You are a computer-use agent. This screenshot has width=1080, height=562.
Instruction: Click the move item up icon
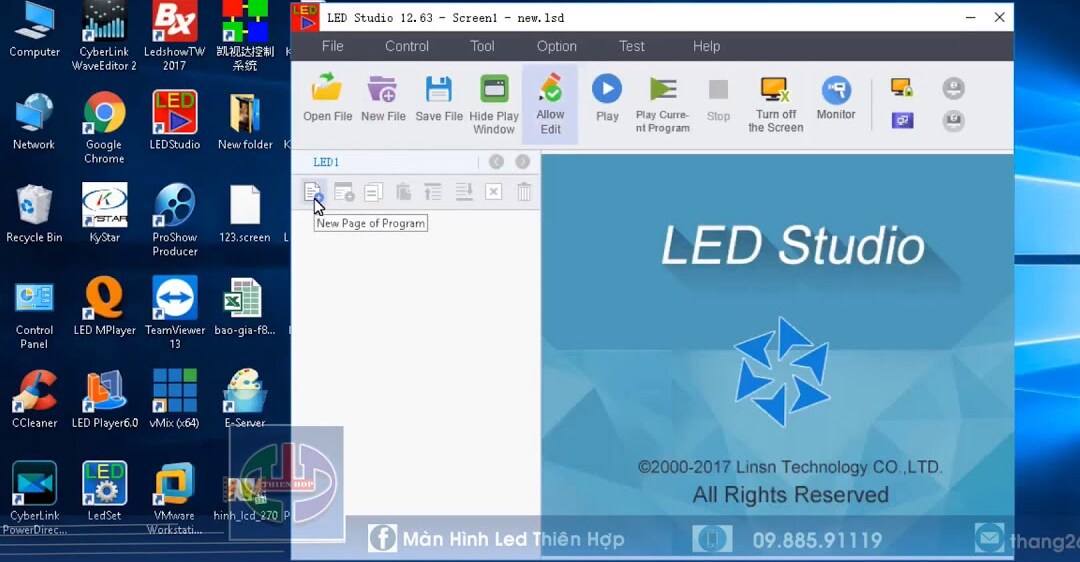coord(433,191)
